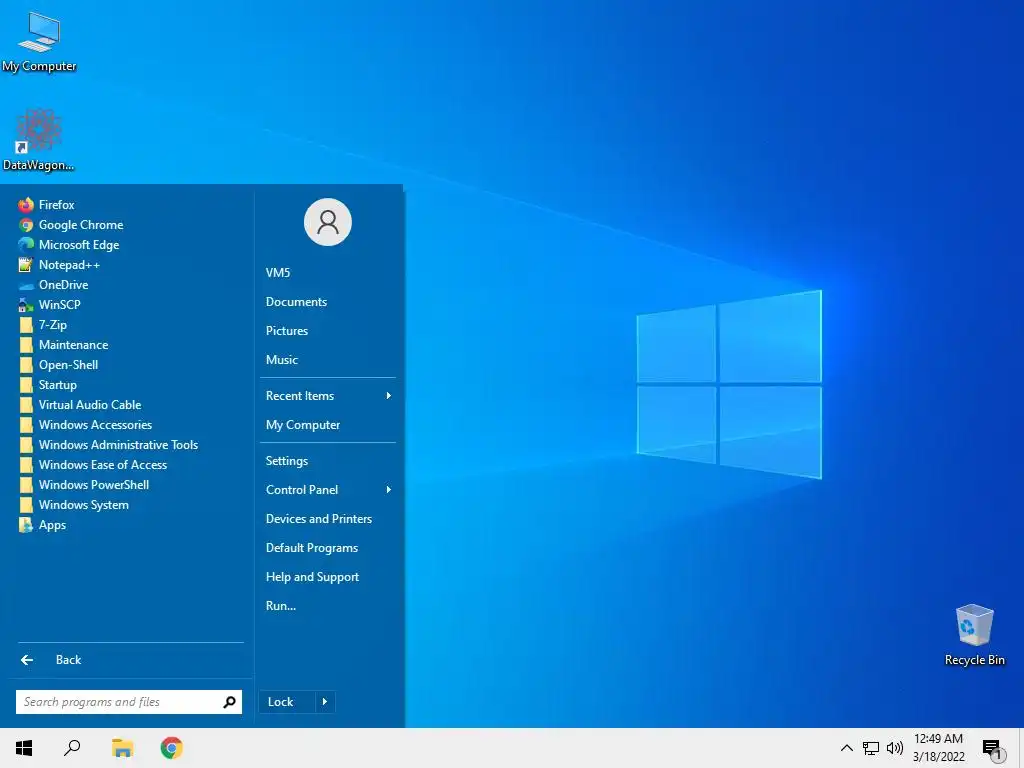The height and width of the screenshot is (768, 1024).
Task: Open the taskbar clock and date
Action: (x=938, y=748)
